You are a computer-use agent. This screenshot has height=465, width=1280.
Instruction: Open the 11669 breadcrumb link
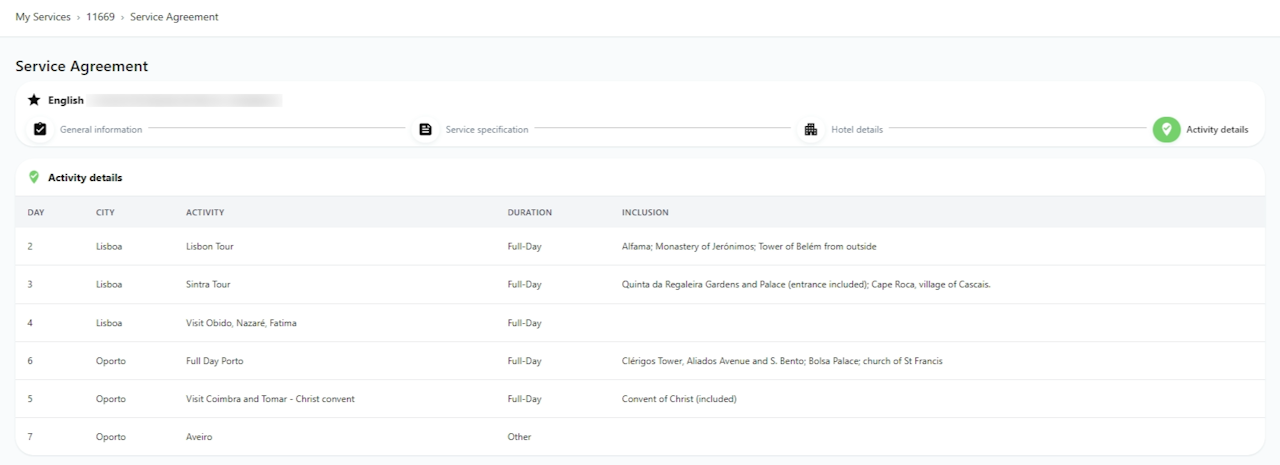[x=100, y=17]
